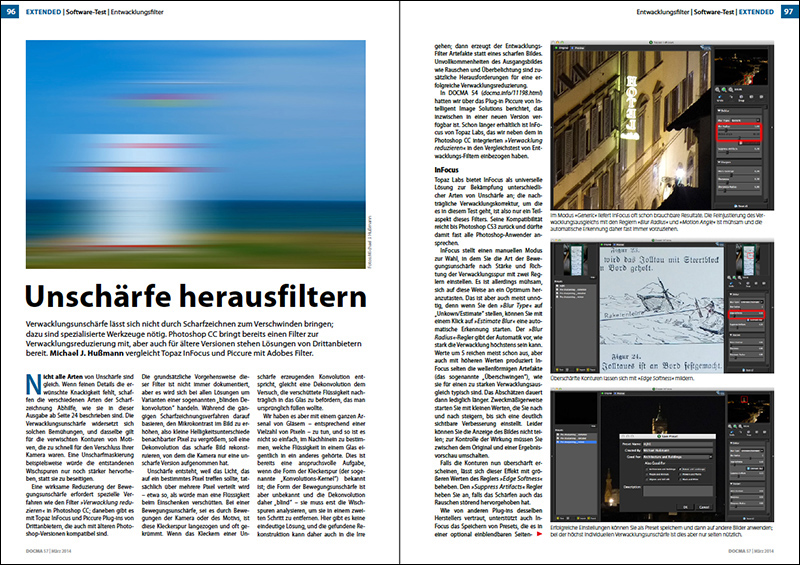Click the Suppress Artifacts slider in hotel screenshot
Viewport: 800px width, 565px height.
[x=739, y=153]
